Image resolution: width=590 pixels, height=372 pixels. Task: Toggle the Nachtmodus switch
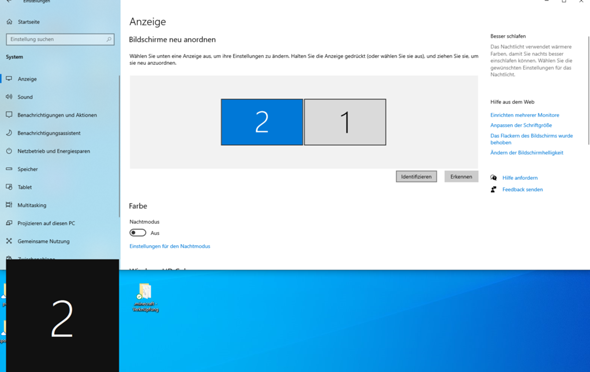(x=138, y=233)
